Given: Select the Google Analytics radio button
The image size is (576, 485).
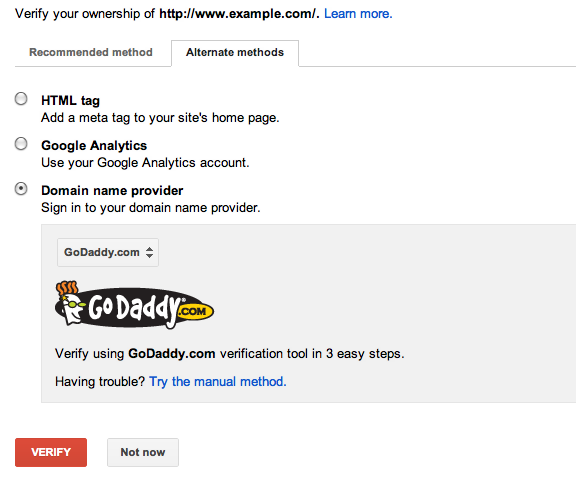Looking at the screenshot, I should (21, 144).
